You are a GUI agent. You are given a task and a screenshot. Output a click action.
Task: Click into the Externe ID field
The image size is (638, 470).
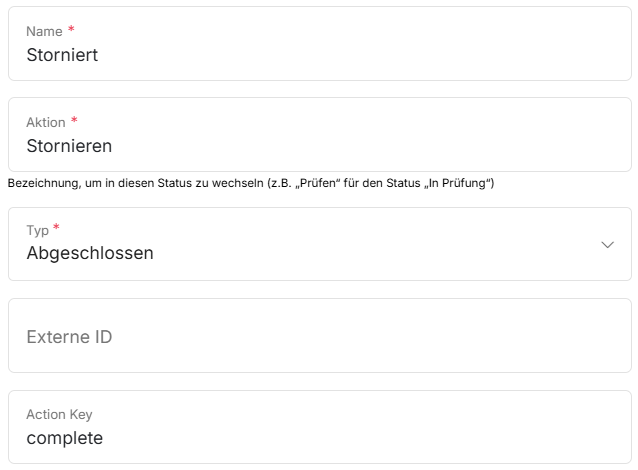[320, 336]
